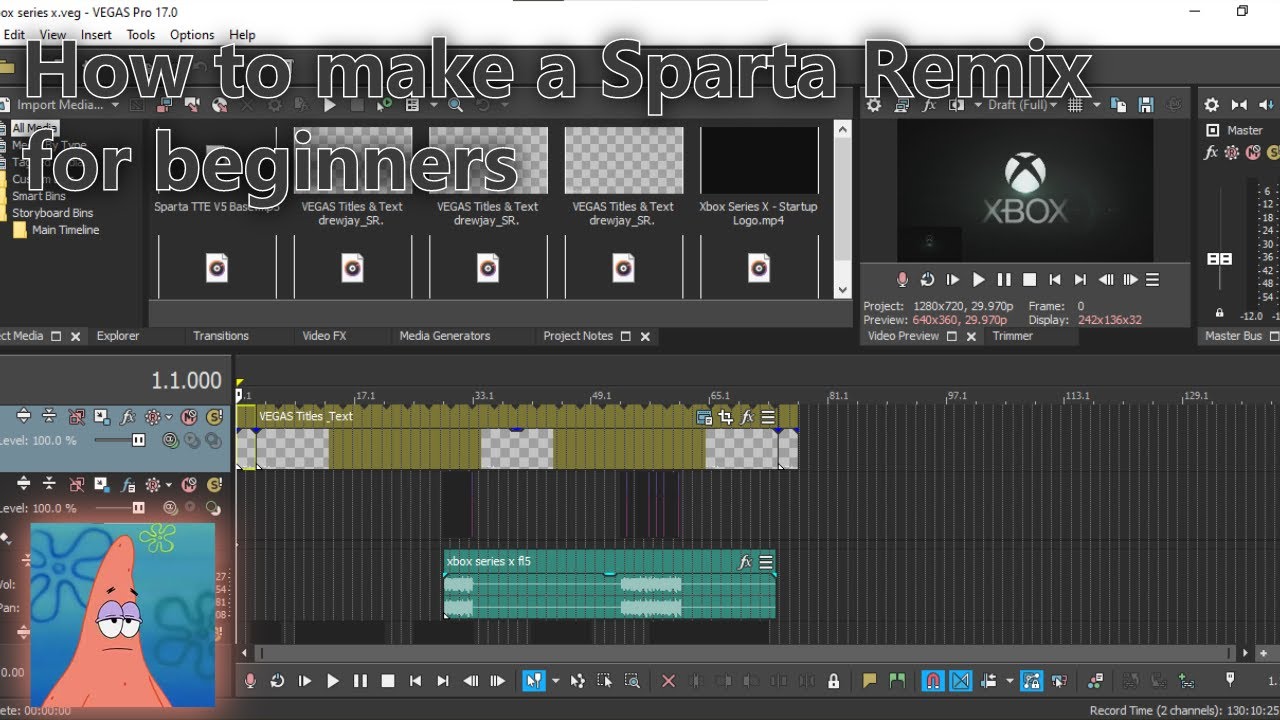Select Normal Edit tool in timeline toolbar
The image size is (1280, 720).
[x=534, y=681]
